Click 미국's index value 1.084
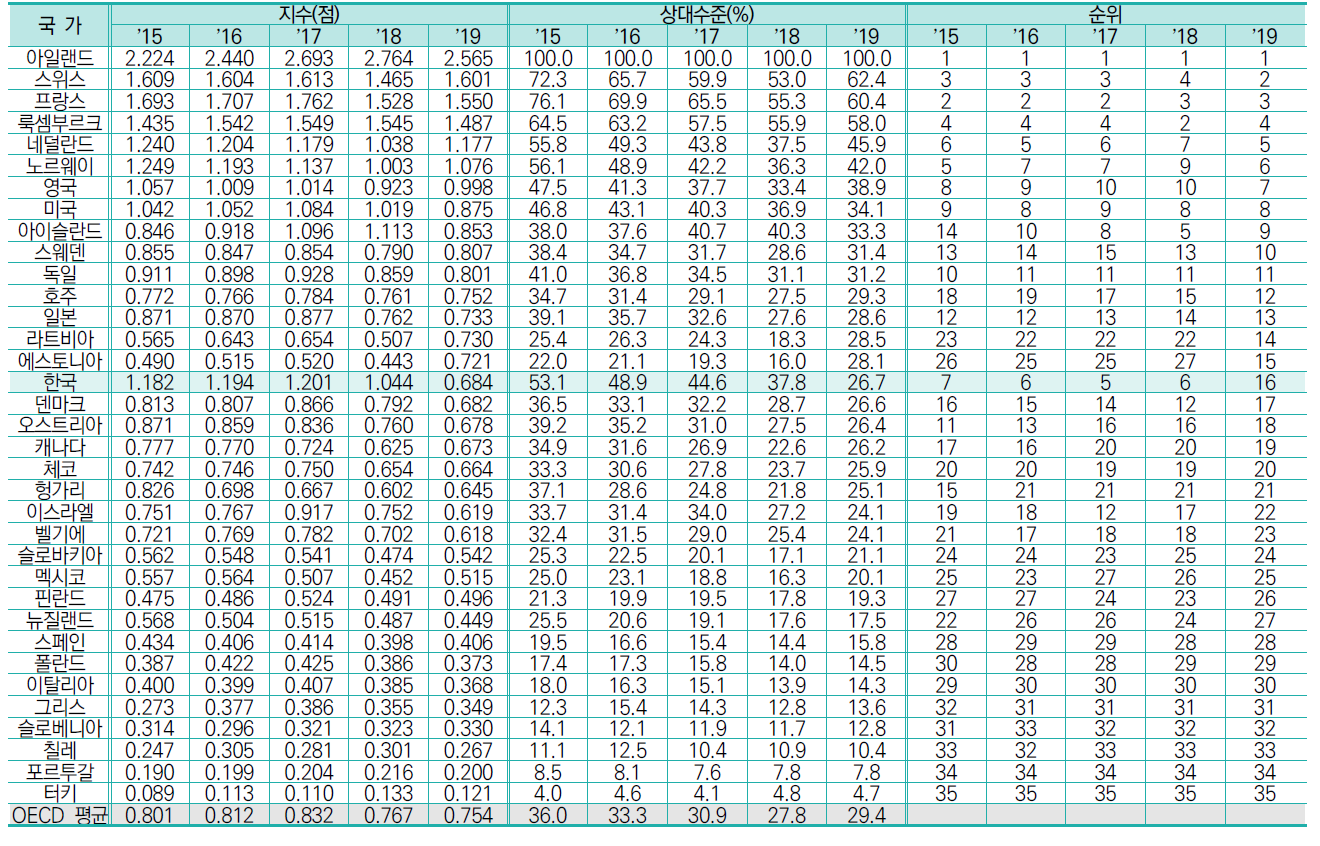The height and width of the screenshot is (846, 1320). click(x=308, y=208)
